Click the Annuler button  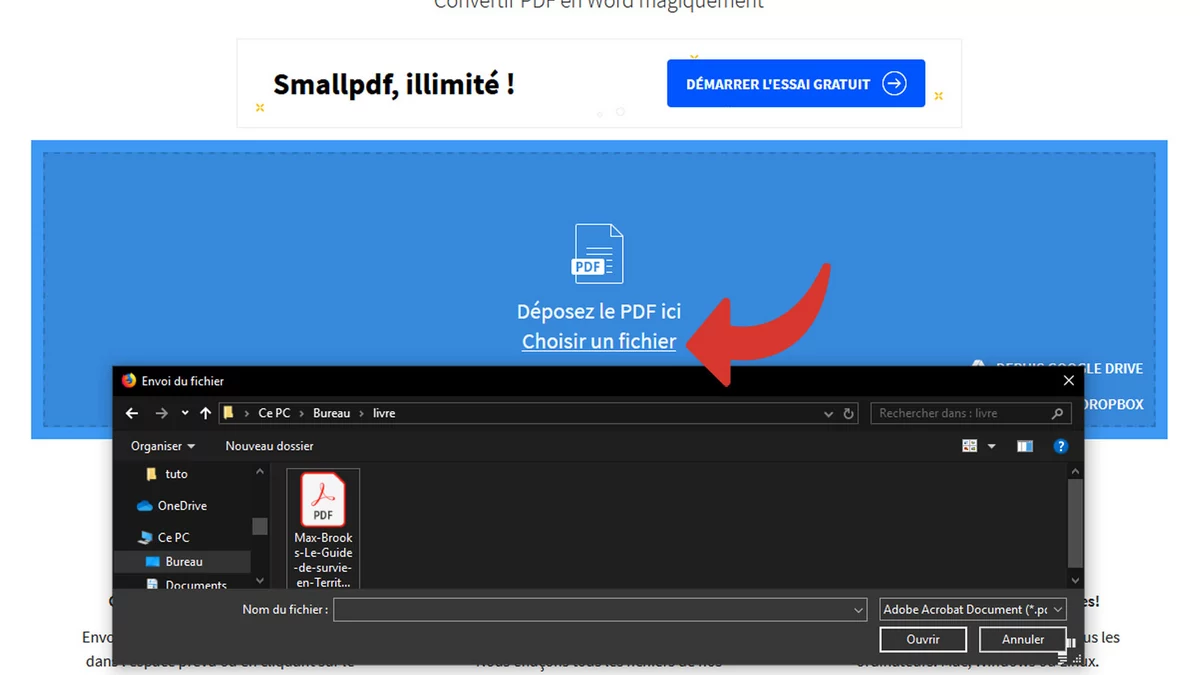pos(1023,639)
